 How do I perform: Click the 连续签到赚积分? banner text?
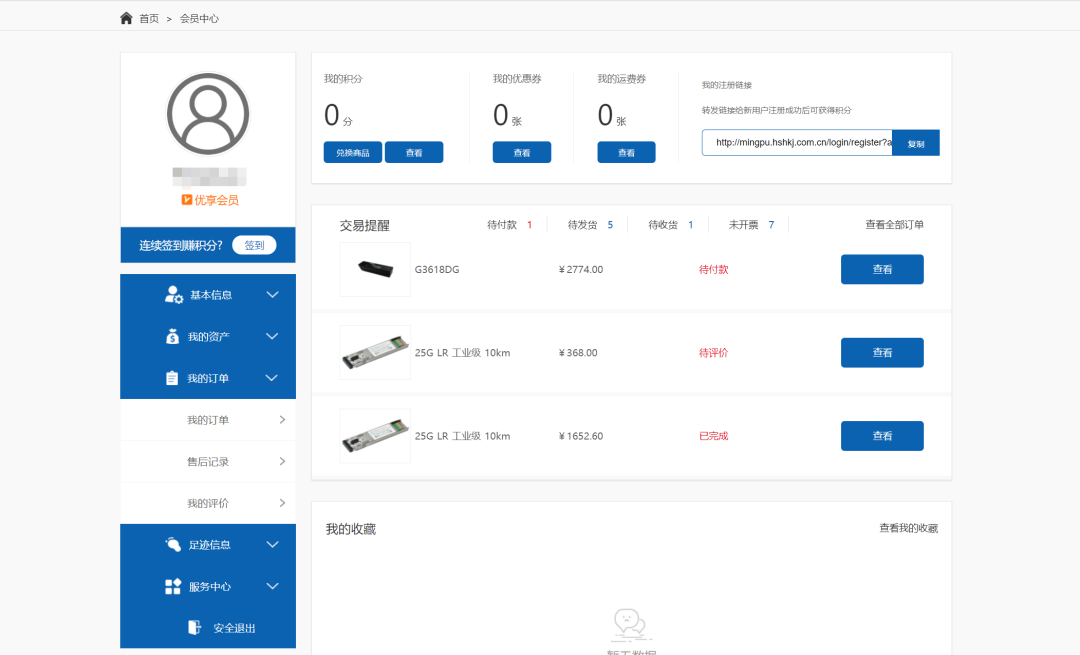click(180, 245)
